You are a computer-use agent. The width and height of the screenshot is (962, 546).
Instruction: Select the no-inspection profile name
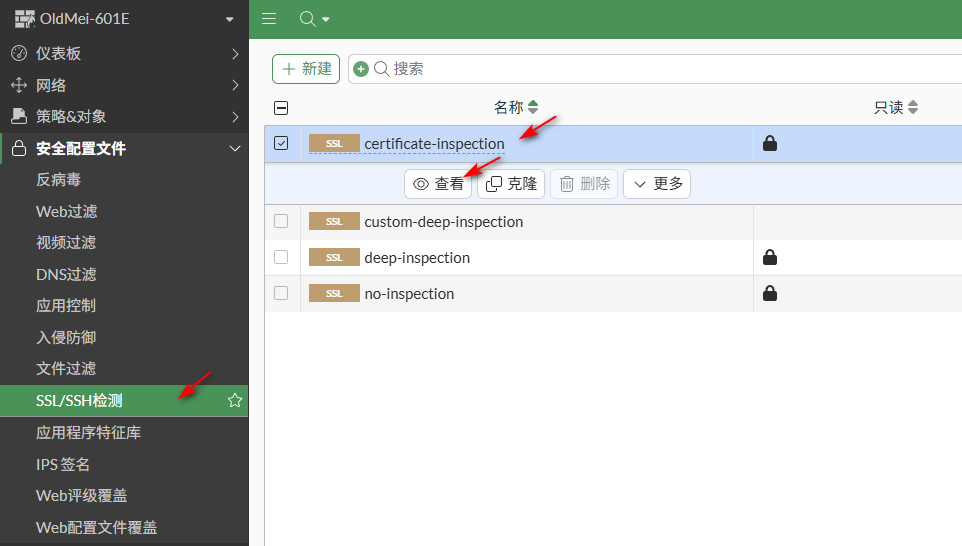tap(409, 294)
